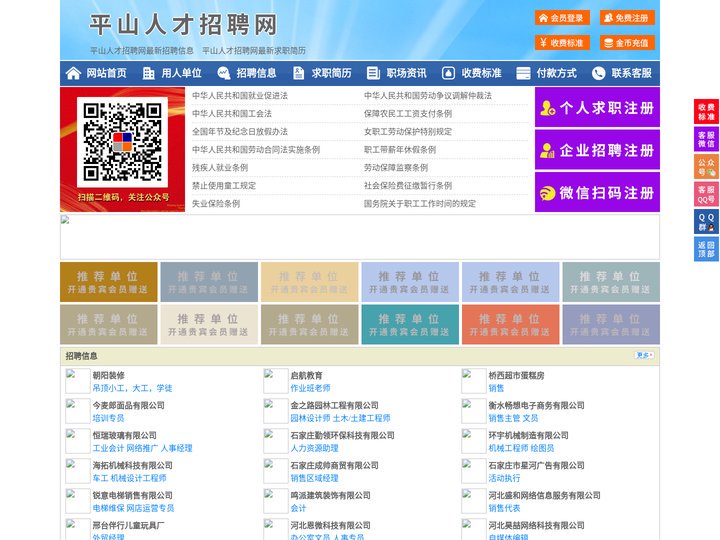
Task: Open 残疾人就业条例 link
Action: tap(220, 168)
